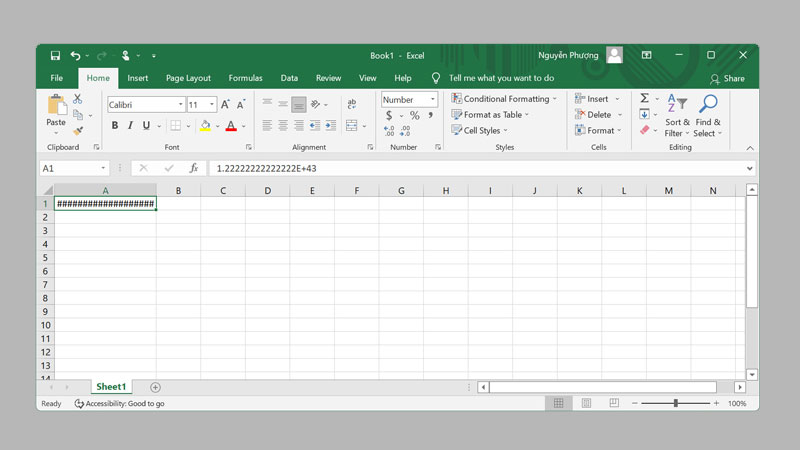Select the Sheet1 tab
The image size is (800, 450).
tap(111, 387)
